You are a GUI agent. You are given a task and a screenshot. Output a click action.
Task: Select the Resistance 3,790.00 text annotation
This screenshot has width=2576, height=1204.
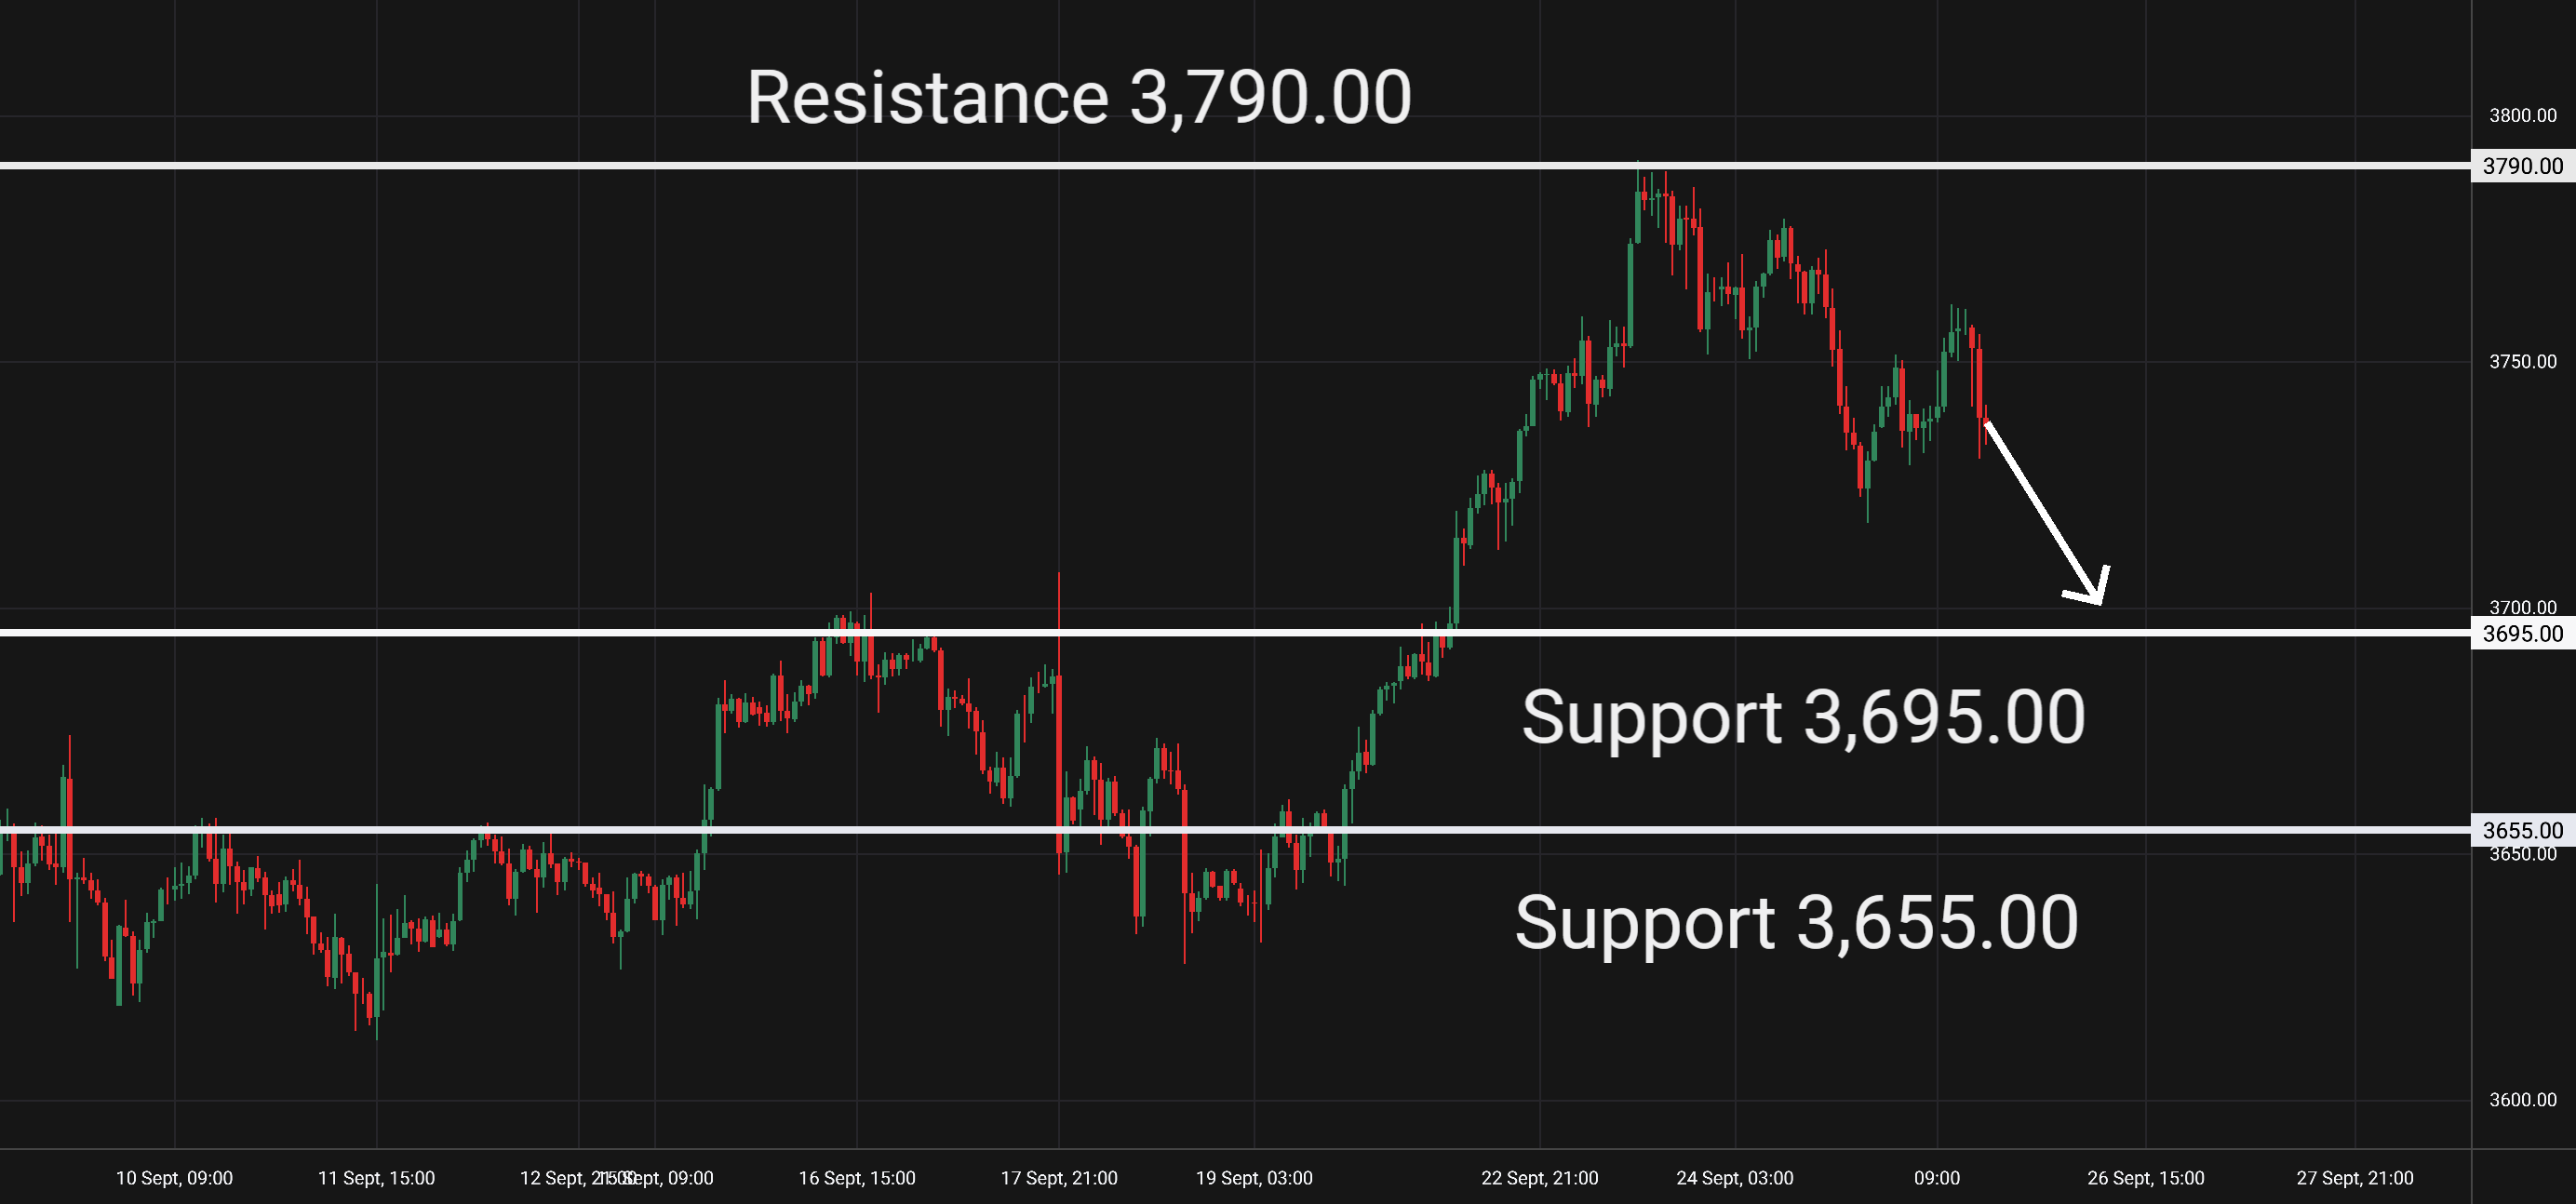coord(1079,98)
